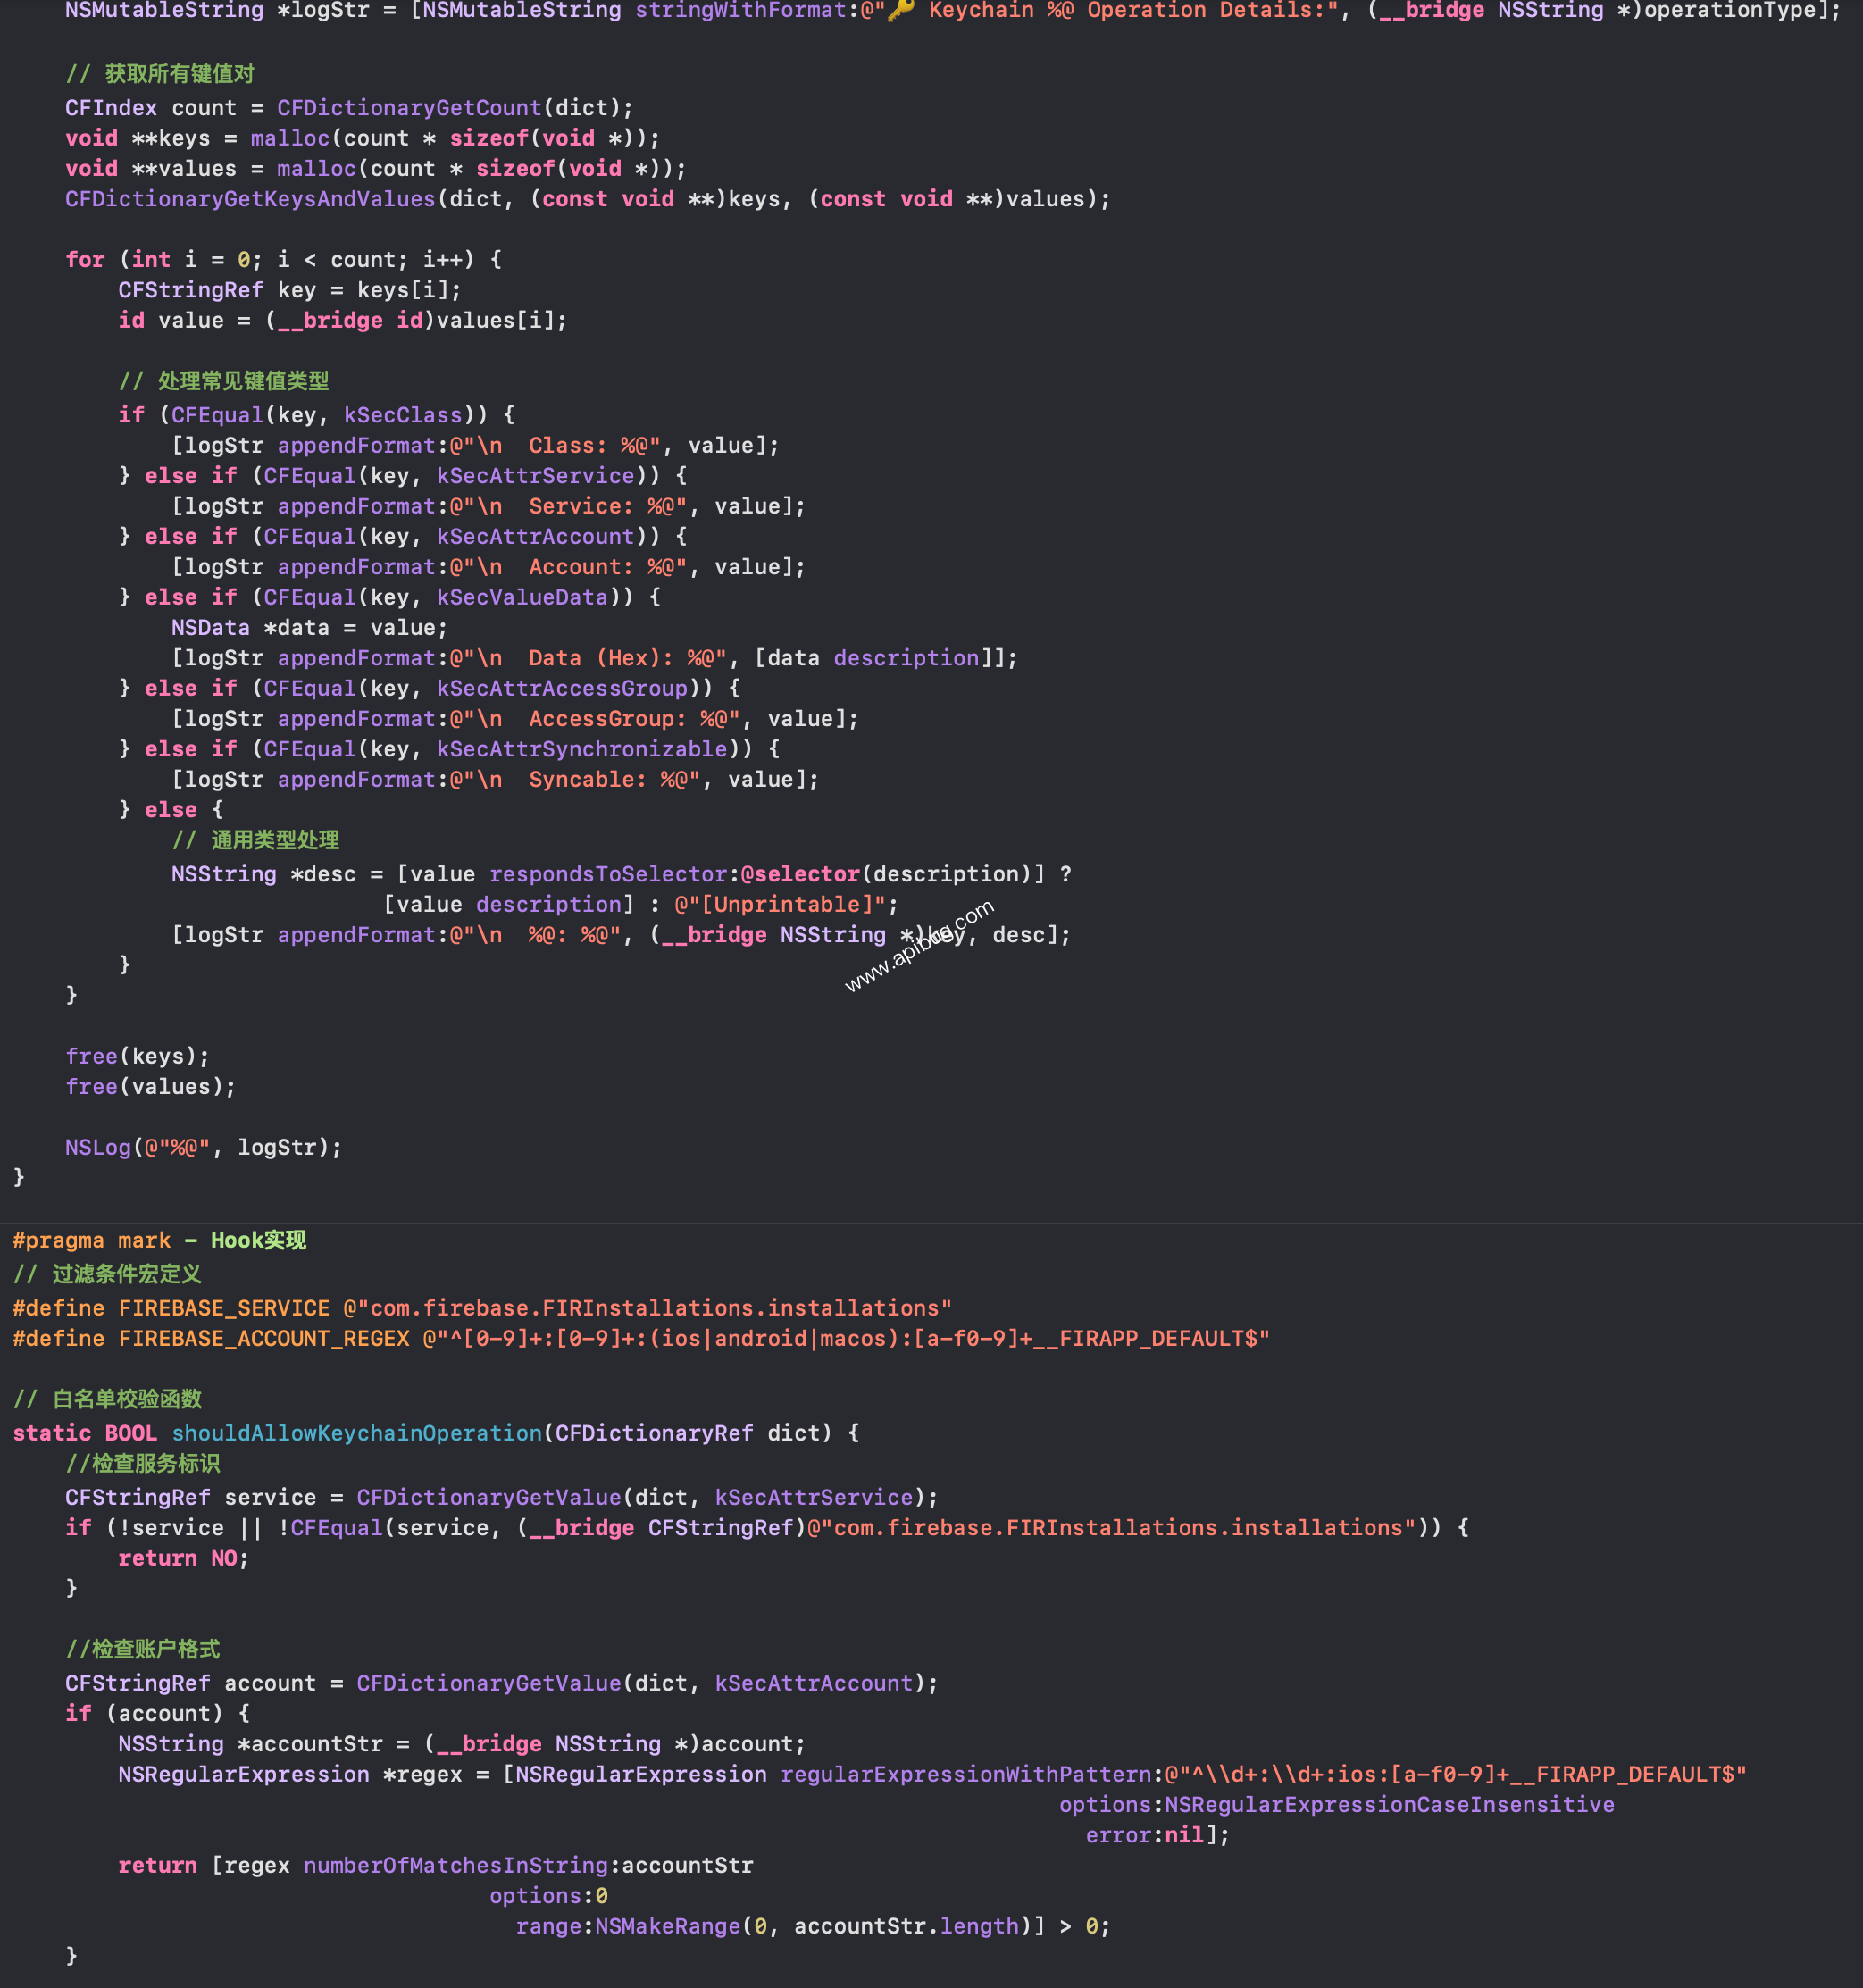
Task: Click the line 'NSData *data = value;'
Action: click(309, 628)
